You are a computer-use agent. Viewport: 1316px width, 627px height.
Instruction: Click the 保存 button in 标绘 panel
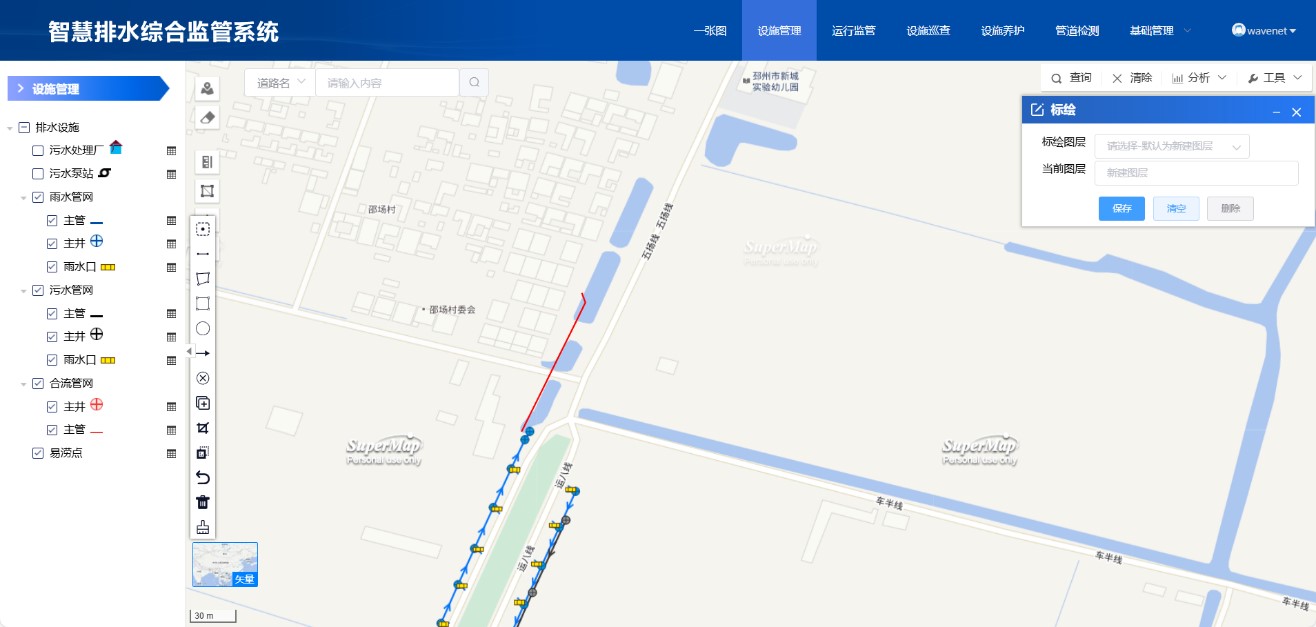click(1121, 209)
